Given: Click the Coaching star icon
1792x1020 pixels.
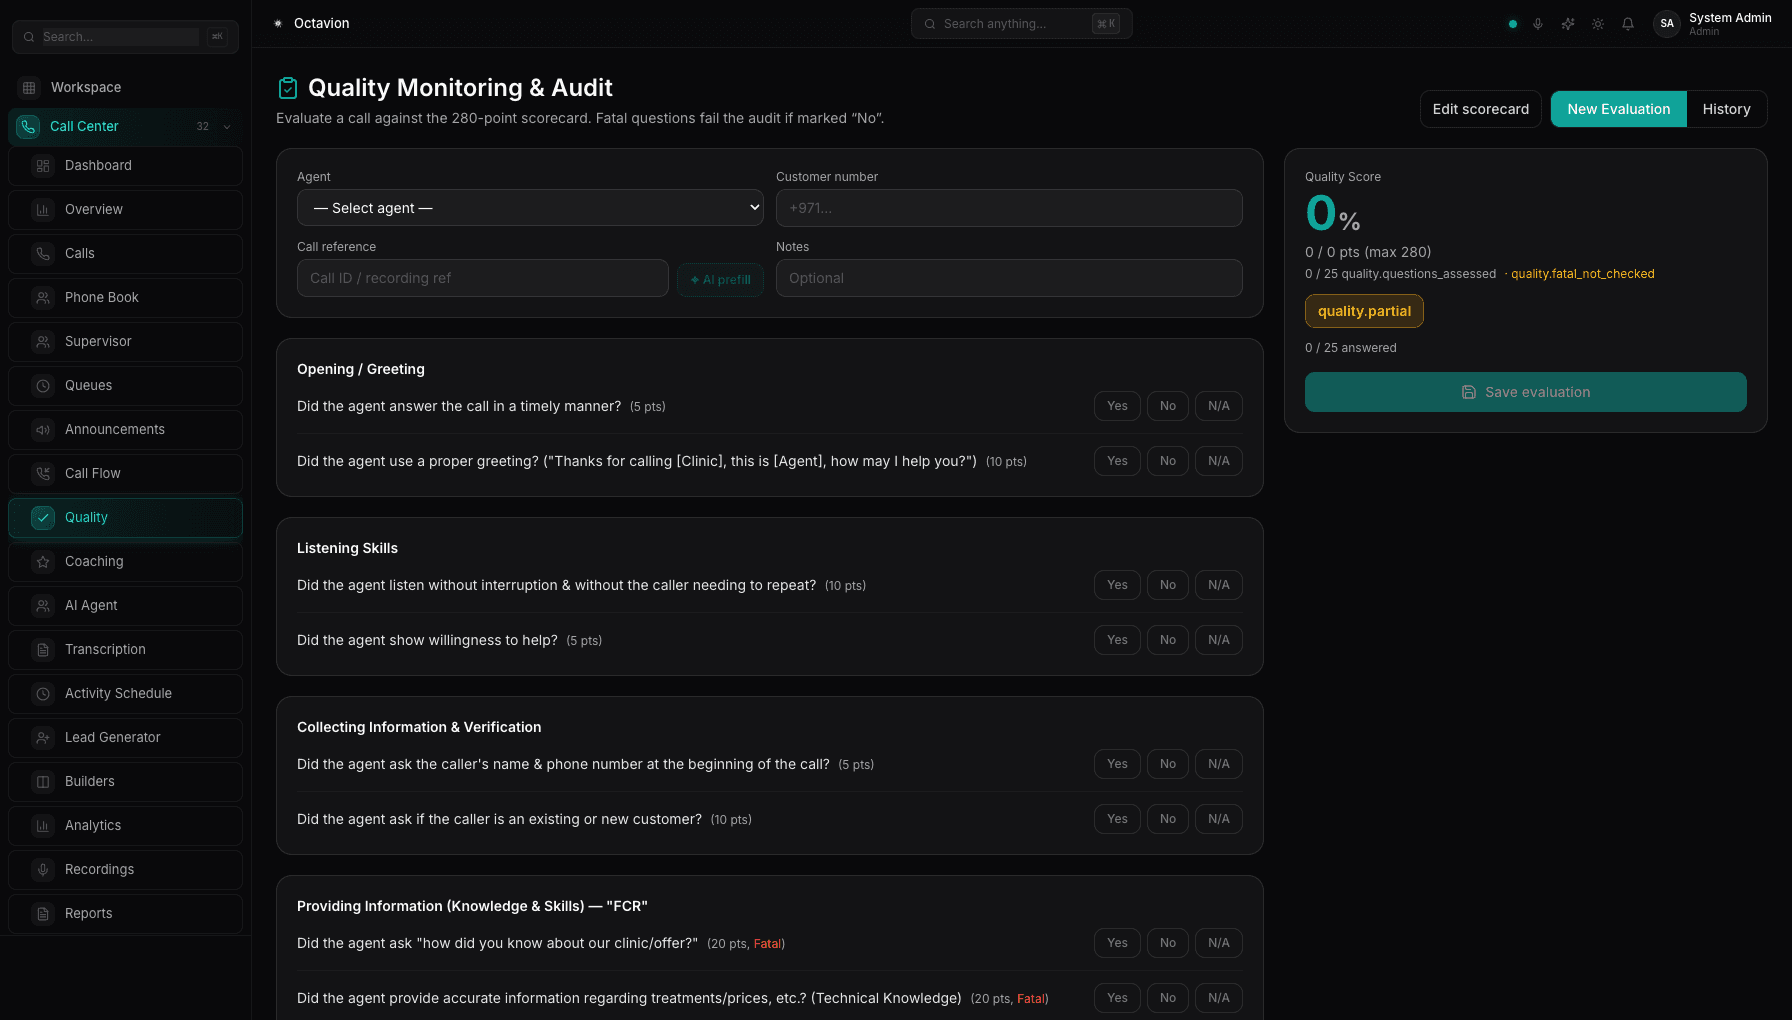Looking at the screenshot, I should 43,562.
